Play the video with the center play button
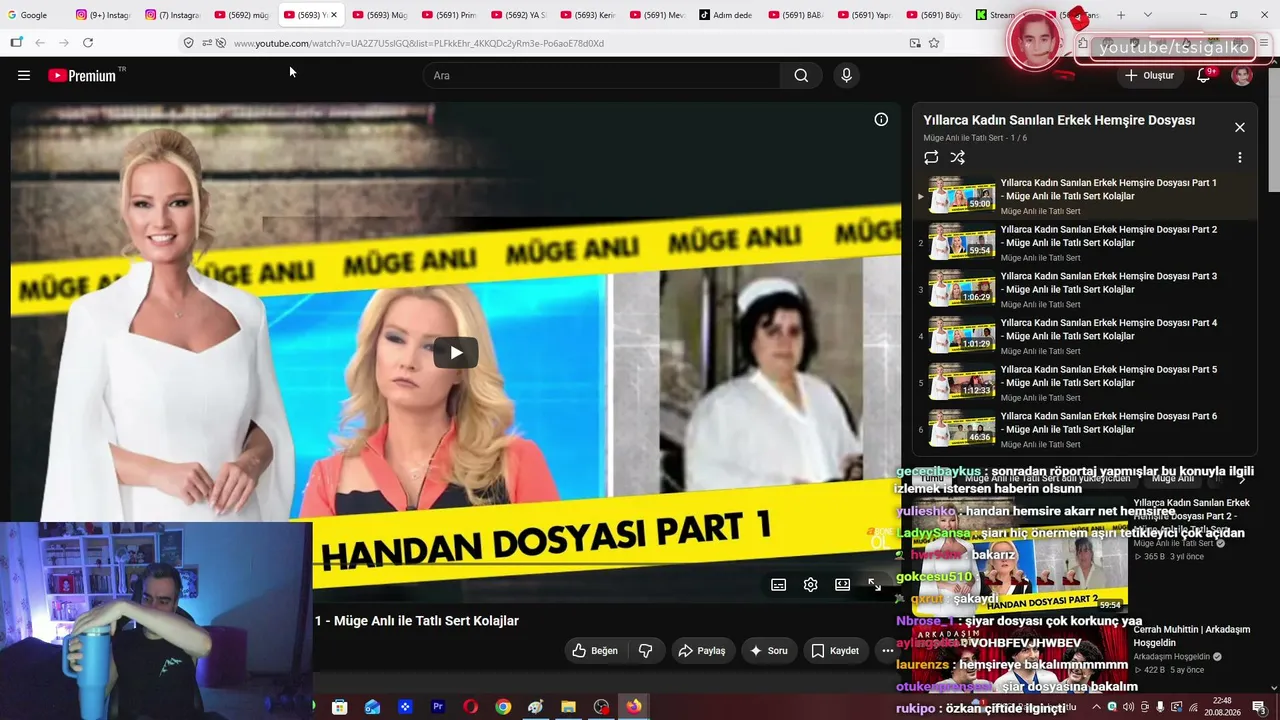Screen dimensions: 1280x720 (x=456, y=352)
